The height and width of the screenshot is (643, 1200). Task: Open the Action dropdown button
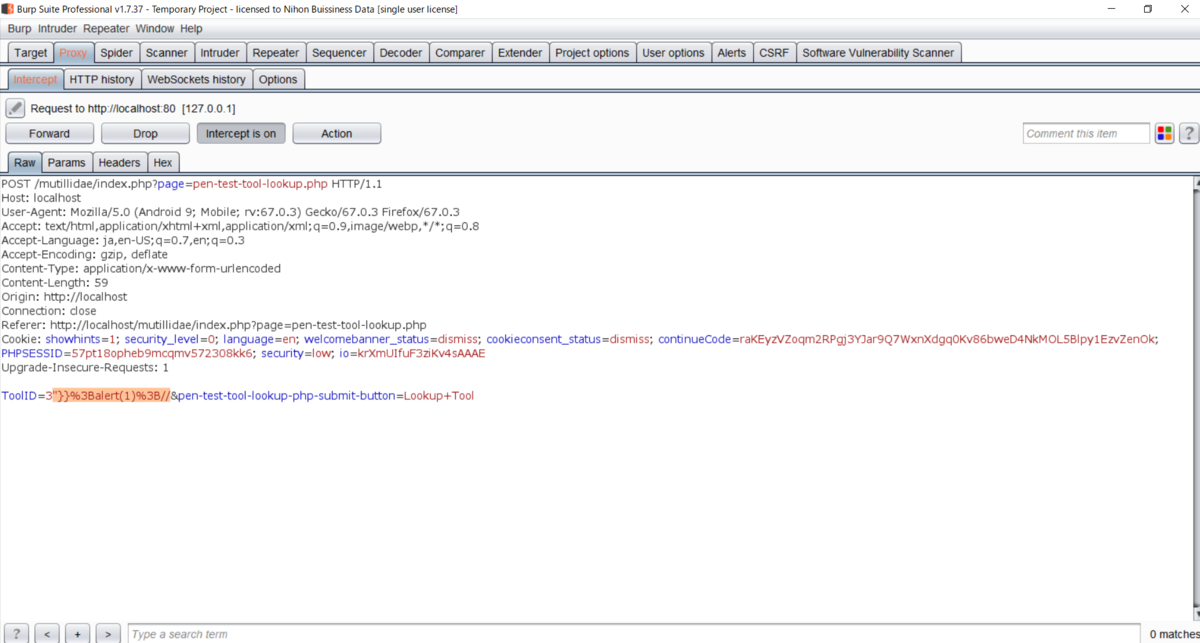pyautogui.click(x=337, y=133)
